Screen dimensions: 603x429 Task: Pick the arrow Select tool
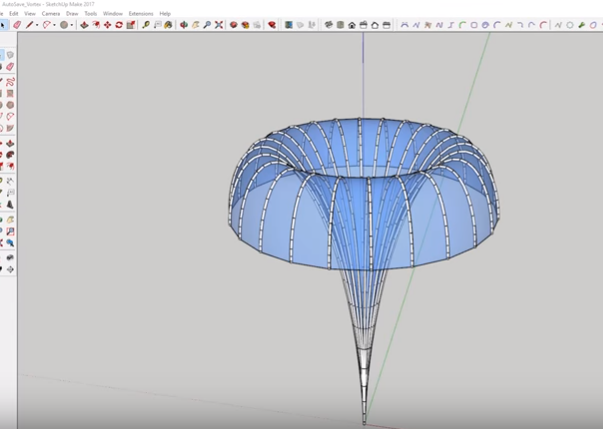[4, 25]
